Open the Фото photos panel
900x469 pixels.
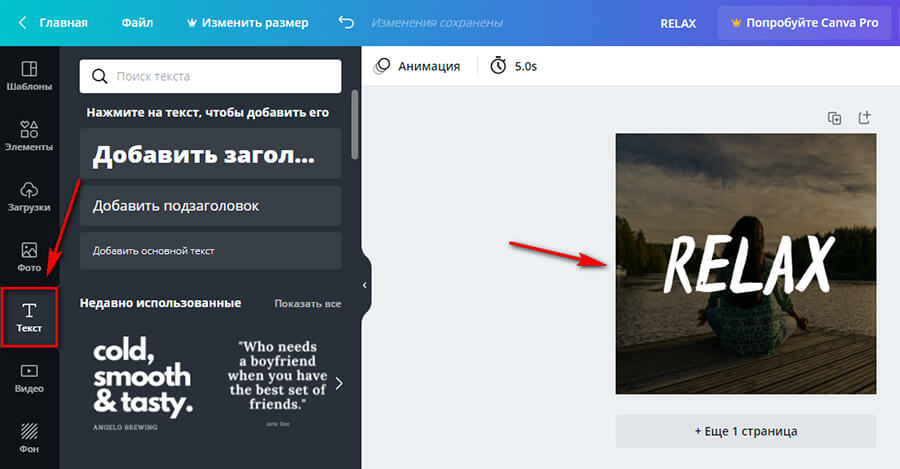(x=29, y=257)
